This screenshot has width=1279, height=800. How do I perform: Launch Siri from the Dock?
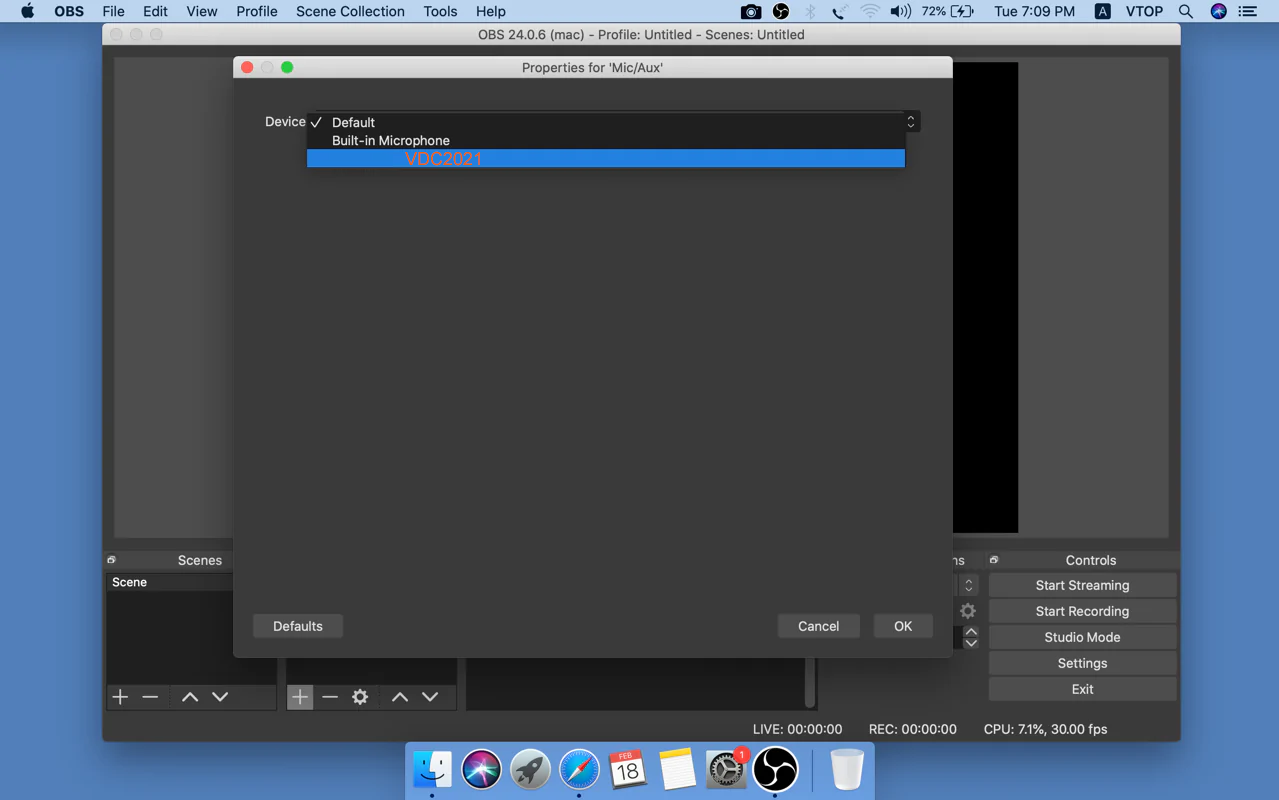(481, 770)
